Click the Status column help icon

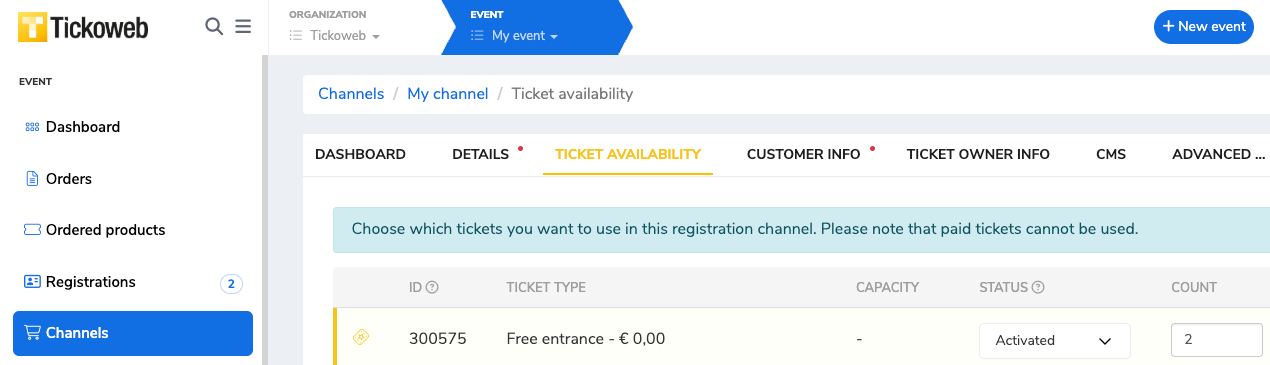1038,287
